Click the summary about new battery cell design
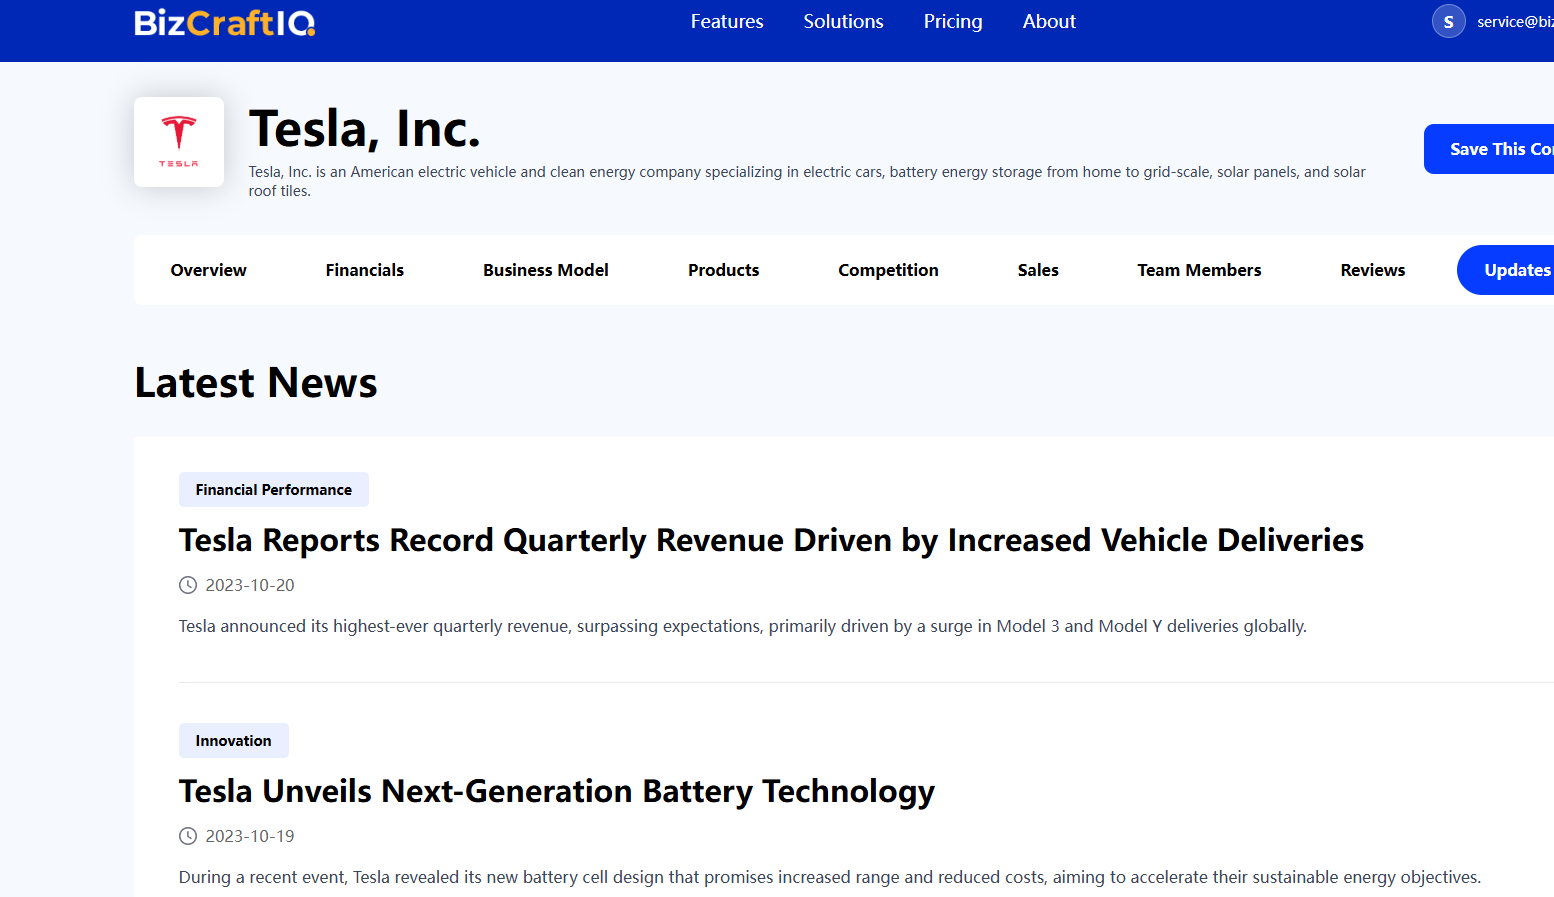Image resolution: width=1554 pixels, height=897 pixels. 830,877
